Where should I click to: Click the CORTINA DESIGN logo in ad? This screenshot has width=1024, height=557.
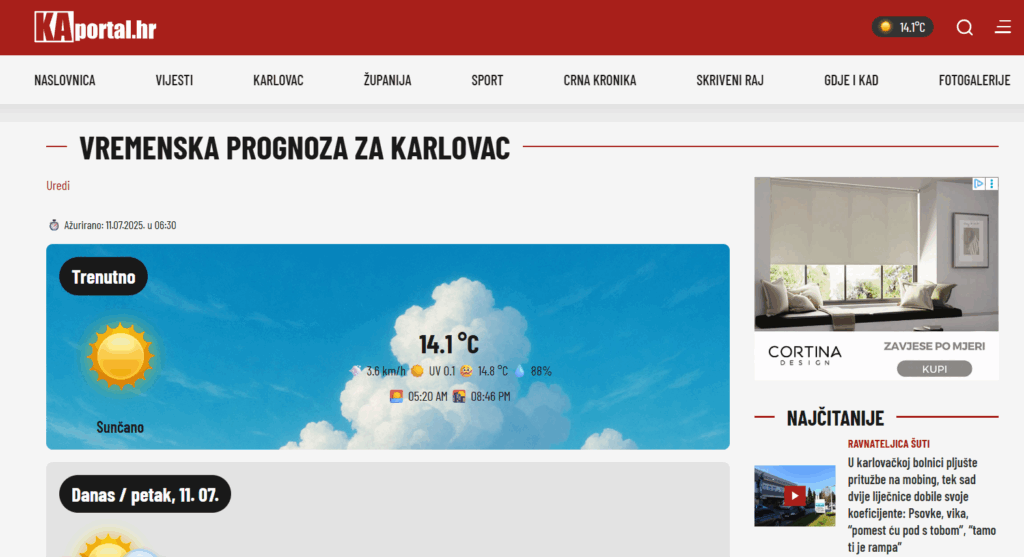[x=805, y=355]
